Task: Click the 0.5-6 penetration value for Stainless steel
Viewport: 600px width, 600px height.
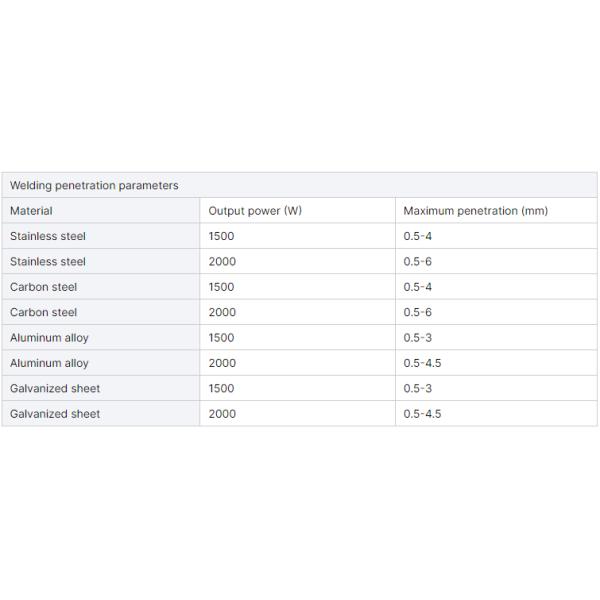Action: [417, 261]
